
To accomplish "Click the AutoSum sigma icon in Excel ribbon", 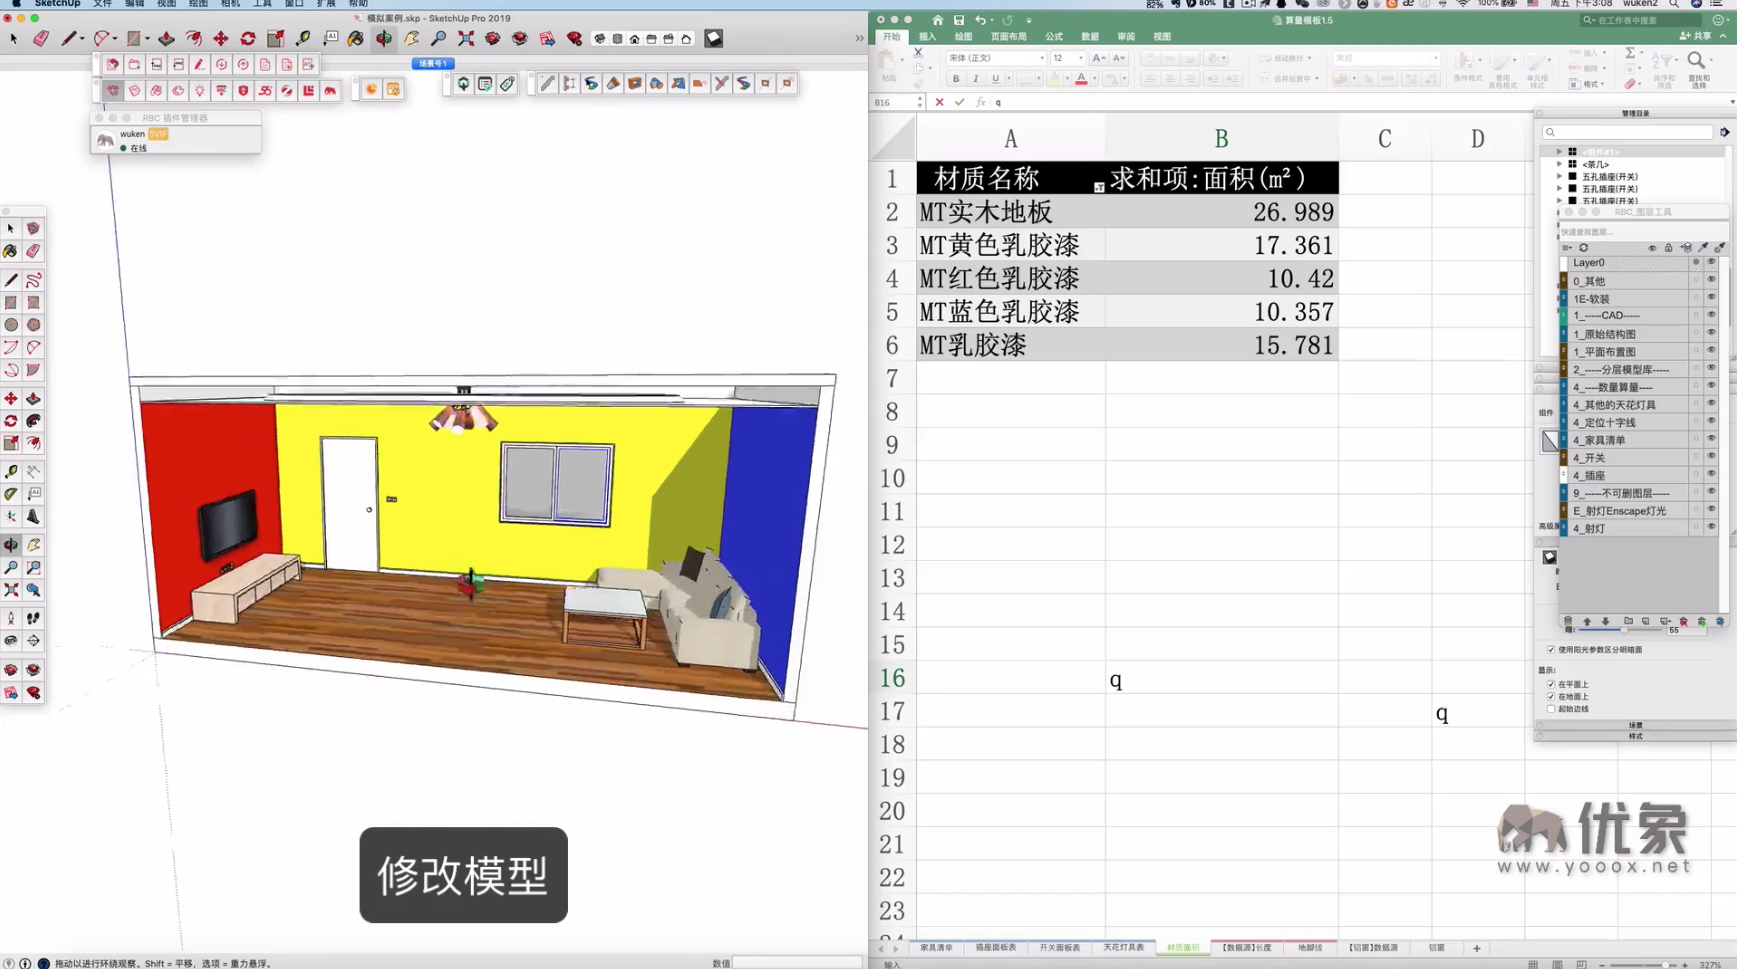I will coord(1630,53).
